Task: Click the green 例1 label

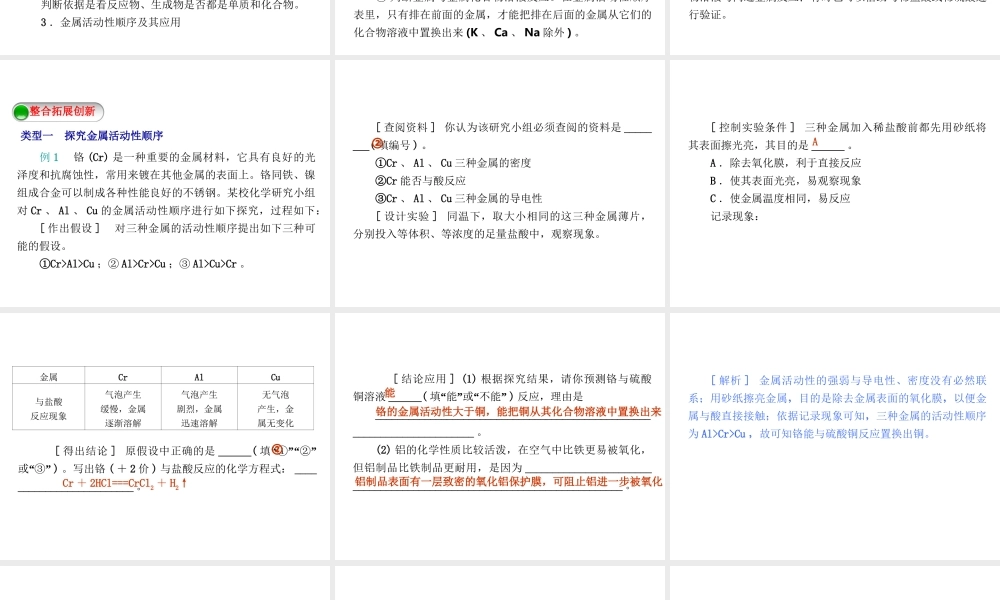Action: pos(49,157)
